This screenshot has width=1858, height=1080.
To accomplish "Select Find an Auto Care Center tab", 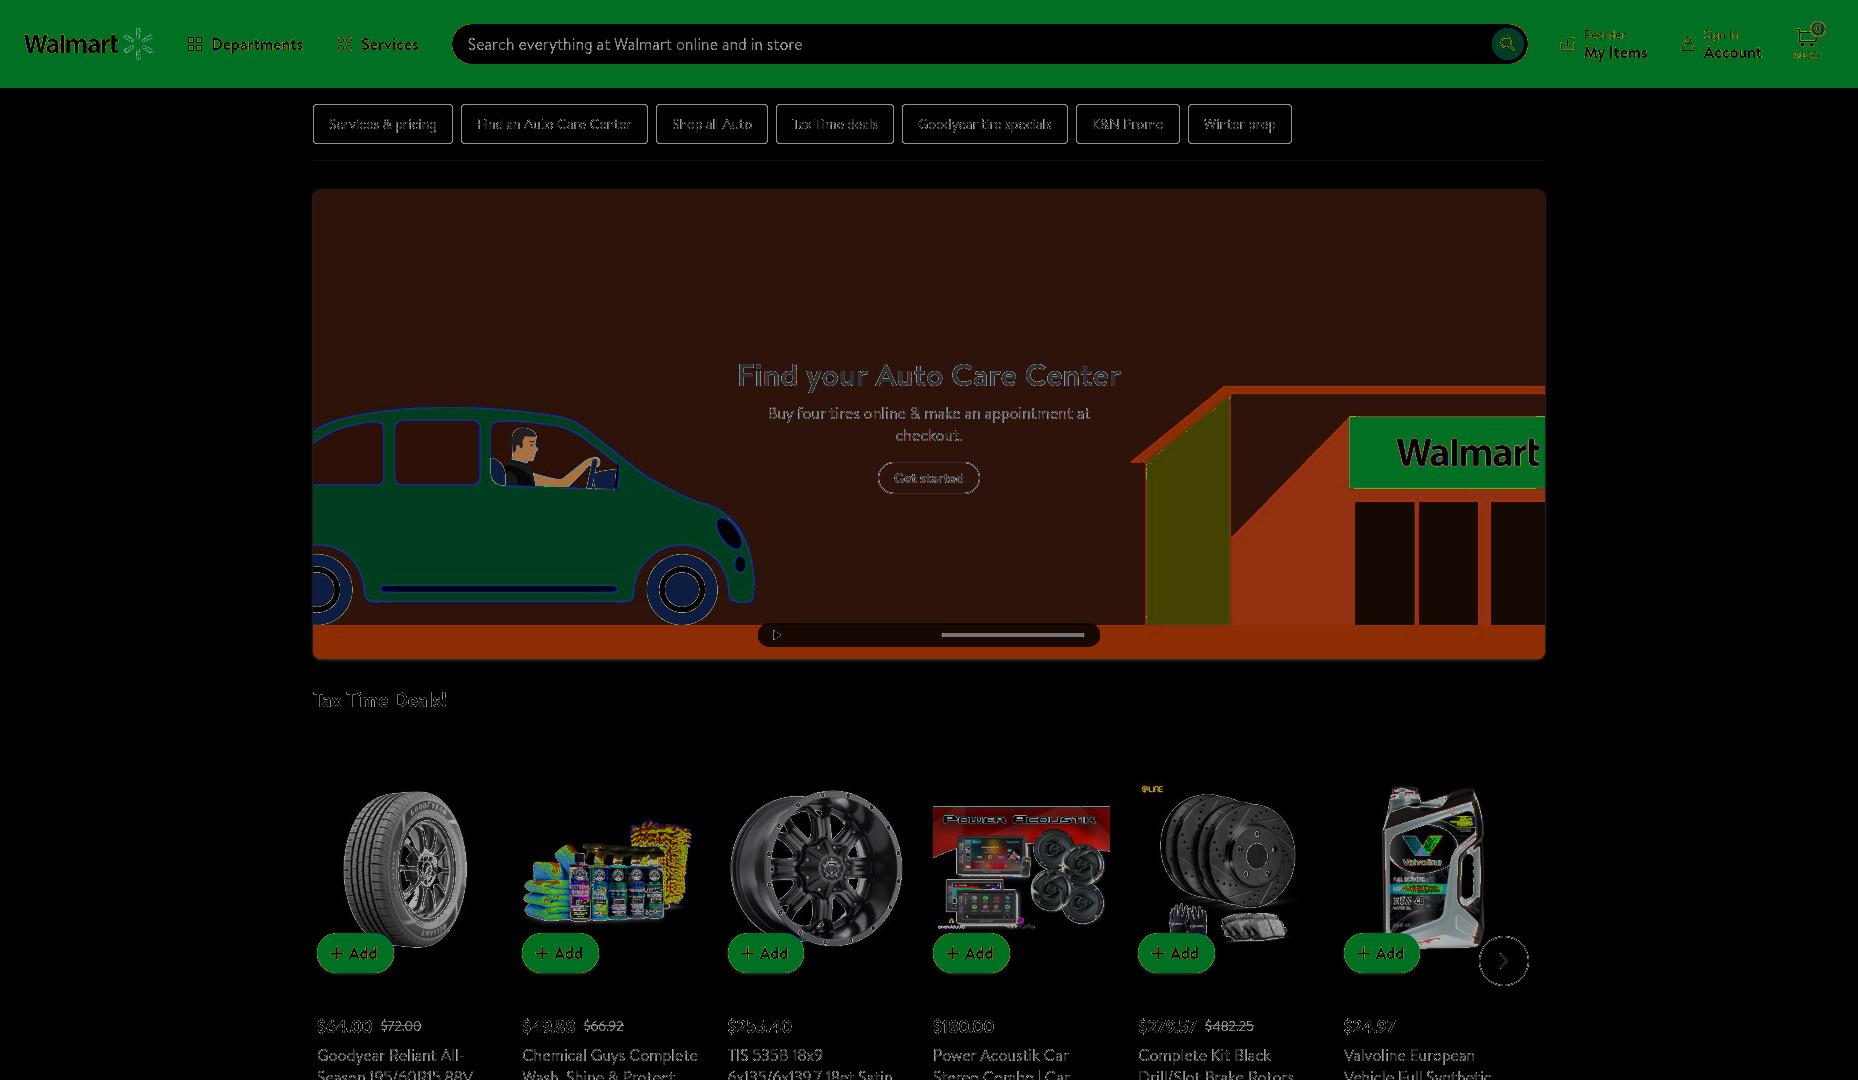I will pos(554,124).
